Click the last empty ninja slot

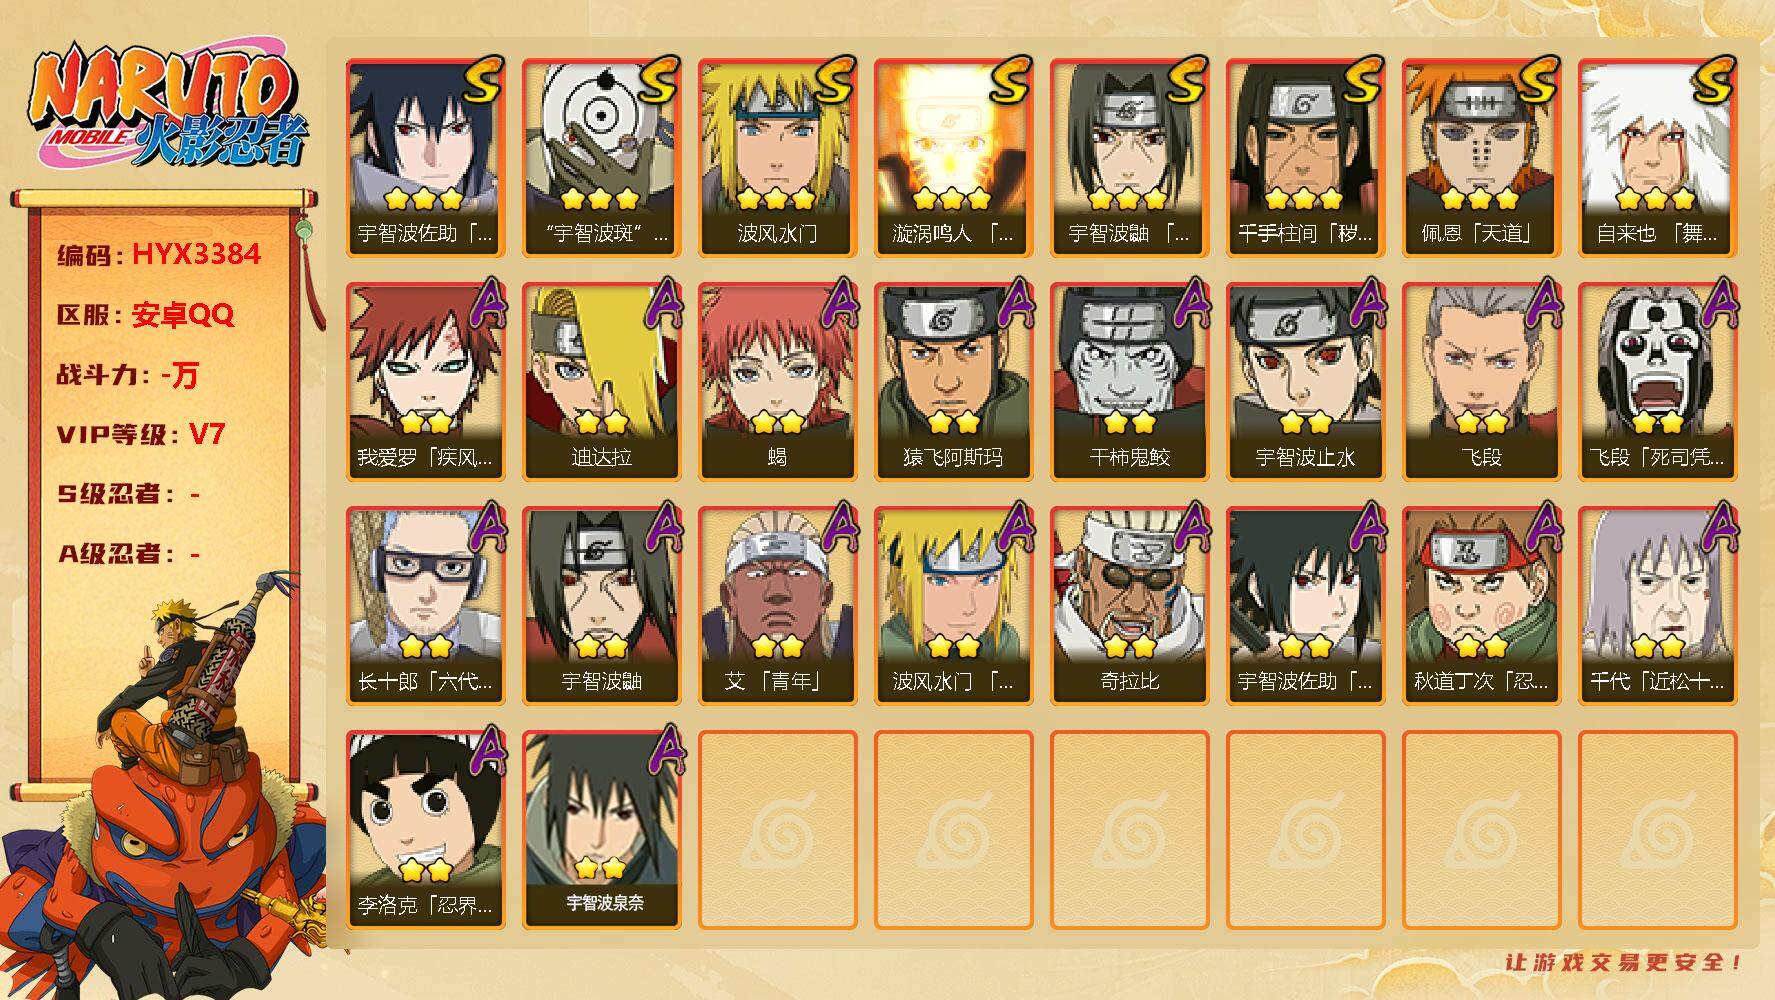pos(1657,830)
